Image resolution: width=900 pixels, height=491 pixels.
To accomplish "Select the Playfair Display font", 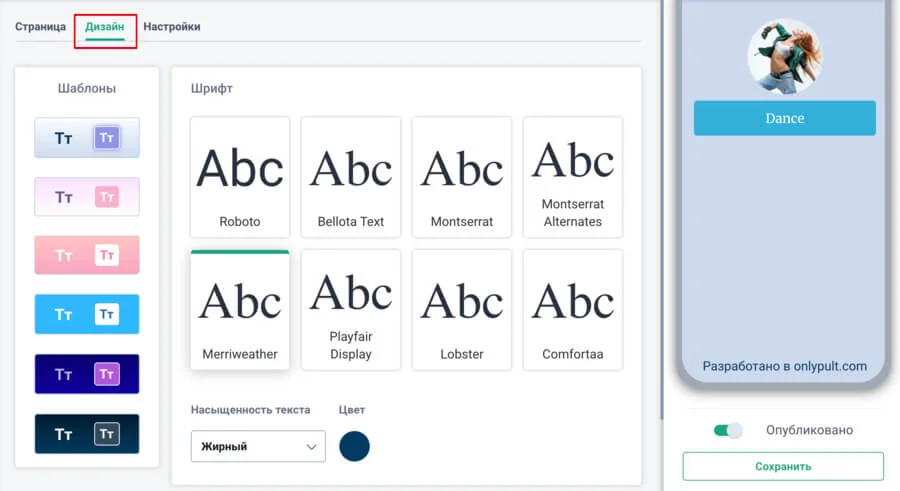I will click(x=350, y=309).
